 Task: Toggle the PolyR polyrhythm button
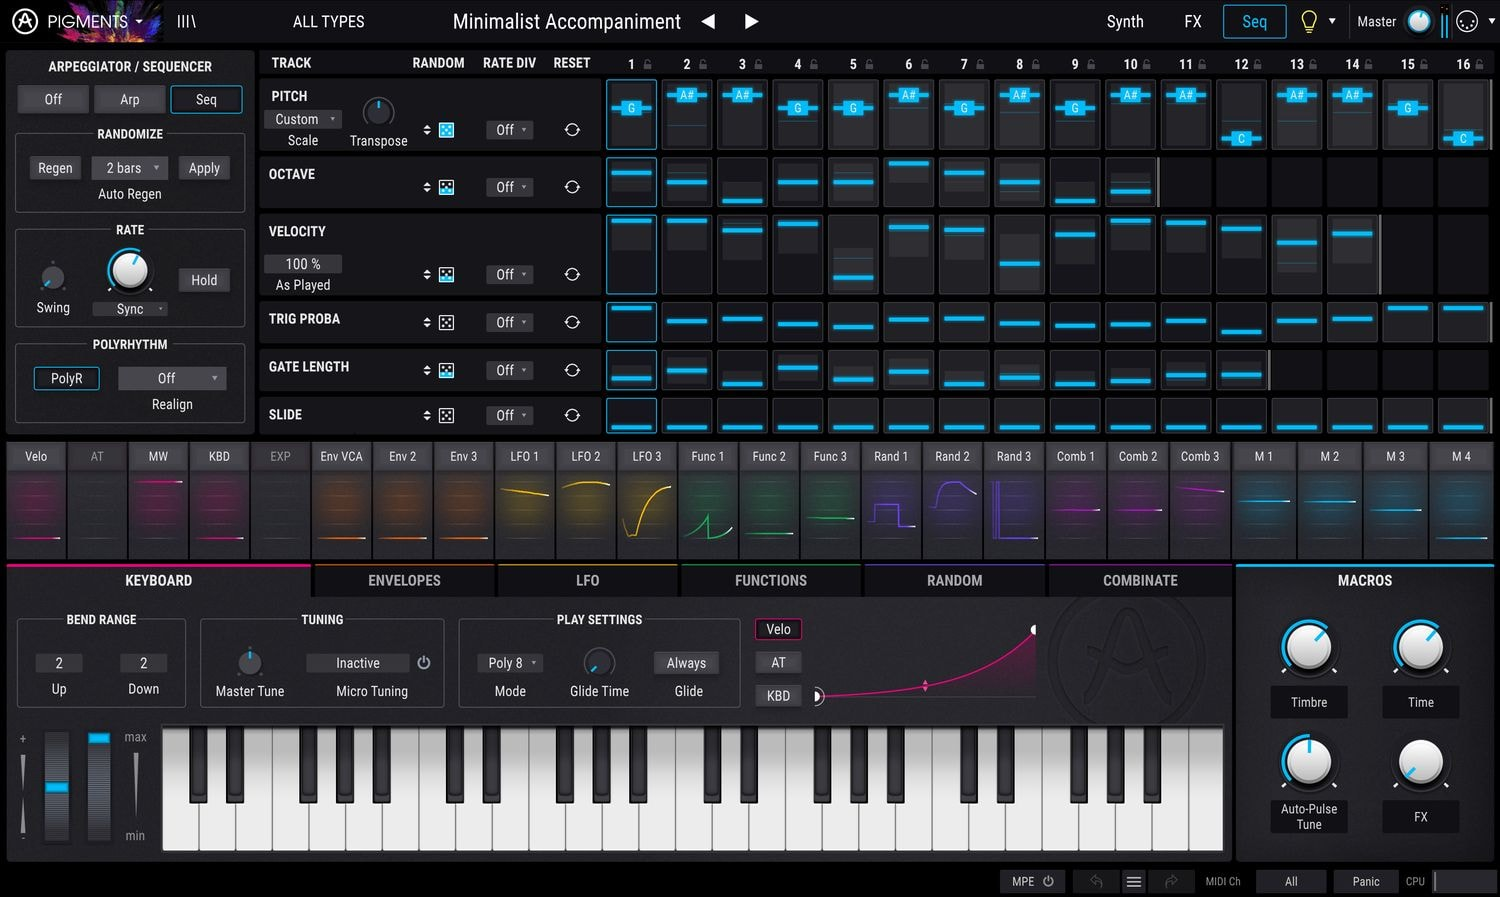[x=67, y=378]
